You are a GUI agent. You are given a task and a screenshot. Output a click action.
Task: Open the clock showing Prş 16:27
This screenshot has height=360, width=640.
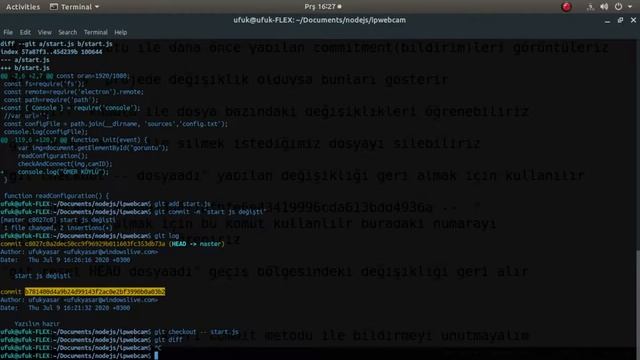click(322, 7)
